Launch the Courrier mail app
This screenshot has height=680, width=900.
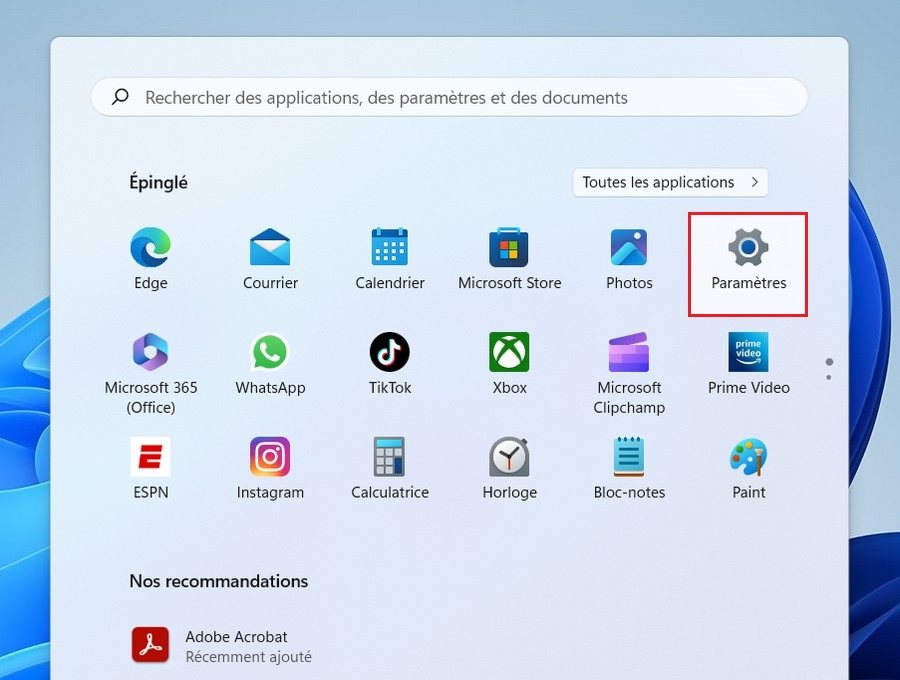(270, 259)
